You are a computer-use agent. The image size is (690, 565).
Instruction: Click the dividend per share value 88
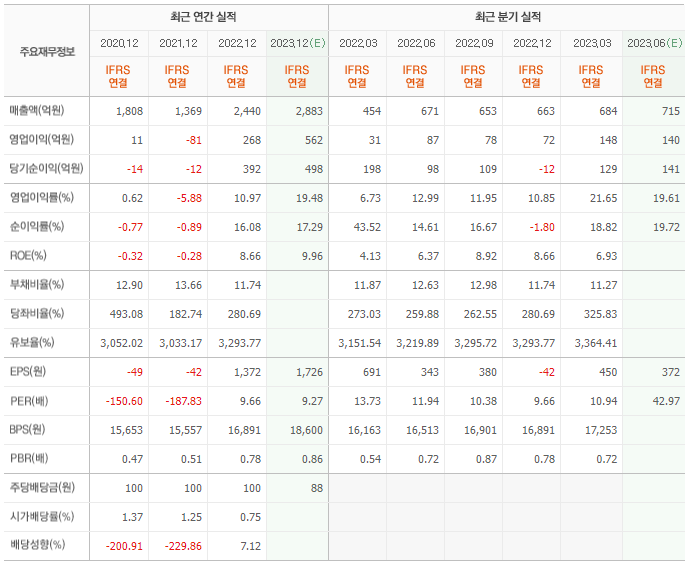click(x=317, y=489)
